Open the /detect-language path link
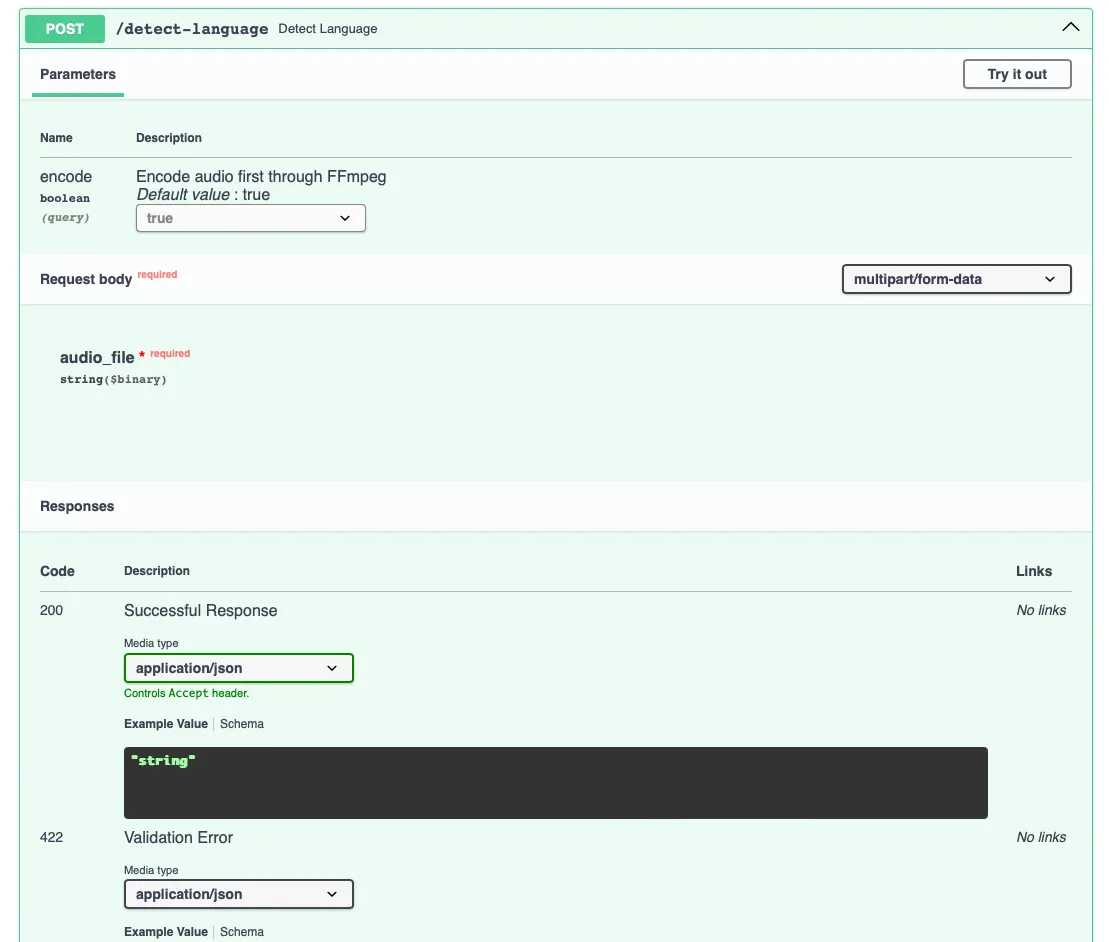 pyautogui.click(x=192, y=29)
